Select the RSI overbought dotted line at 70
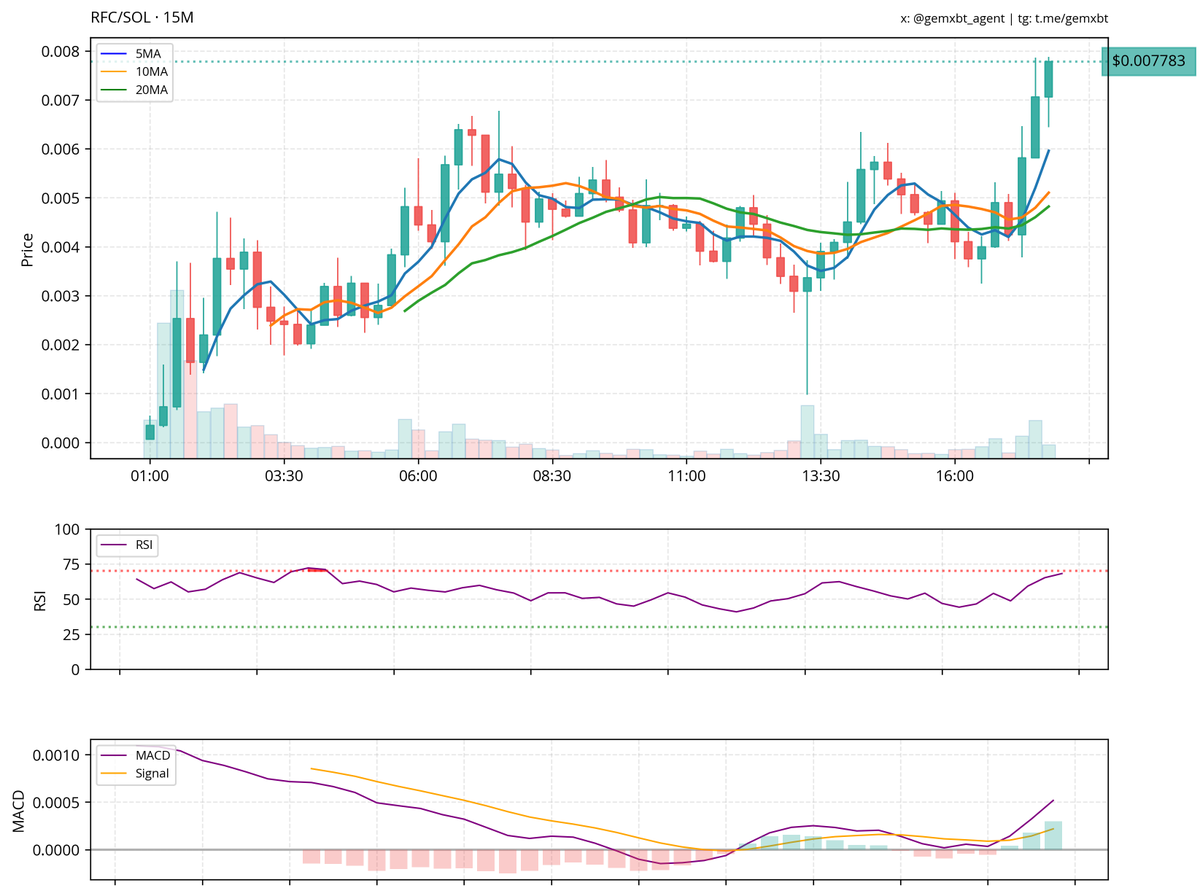 (x=600, y=570)
